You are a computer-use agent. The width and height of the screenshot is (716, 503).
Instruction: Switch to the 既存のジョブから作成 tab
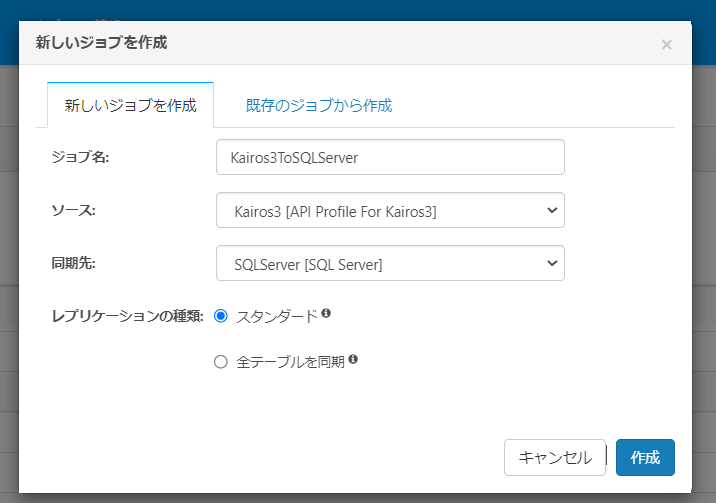point(319,105)
